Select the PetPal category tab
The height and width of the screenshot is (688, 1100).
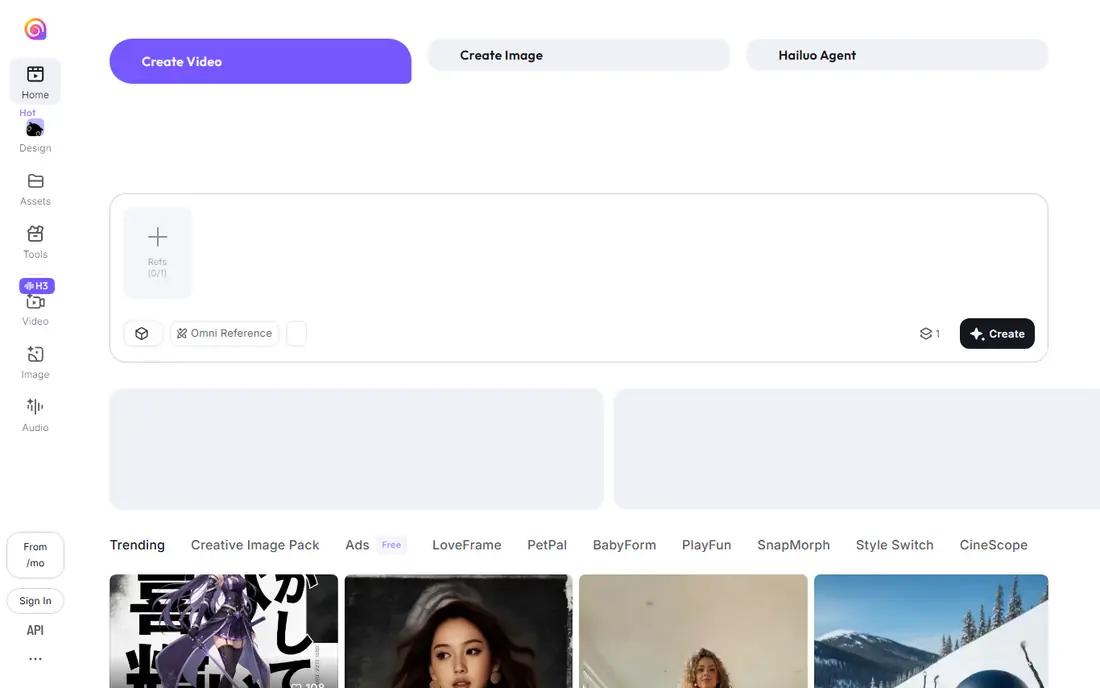pos(547,545)
